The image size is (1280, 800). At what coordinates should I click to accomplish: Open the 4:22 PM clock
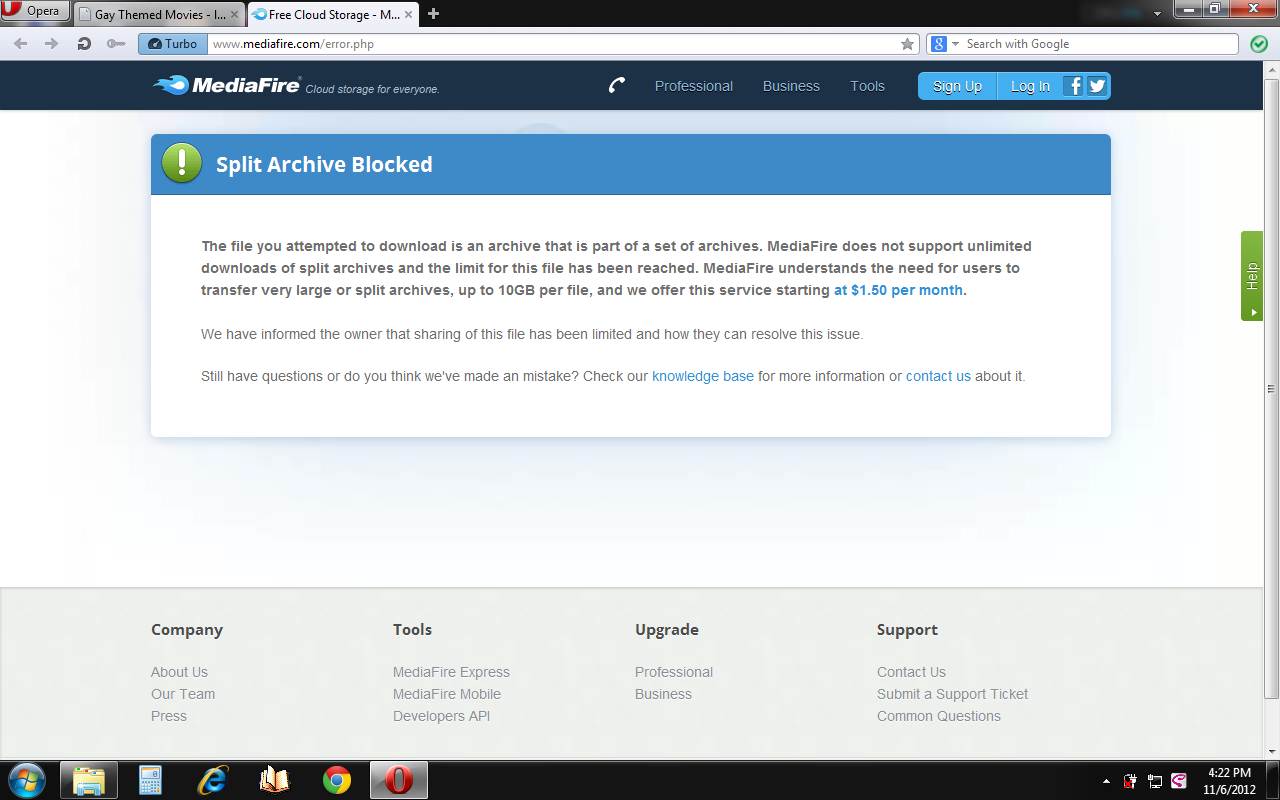[1229, 781]
